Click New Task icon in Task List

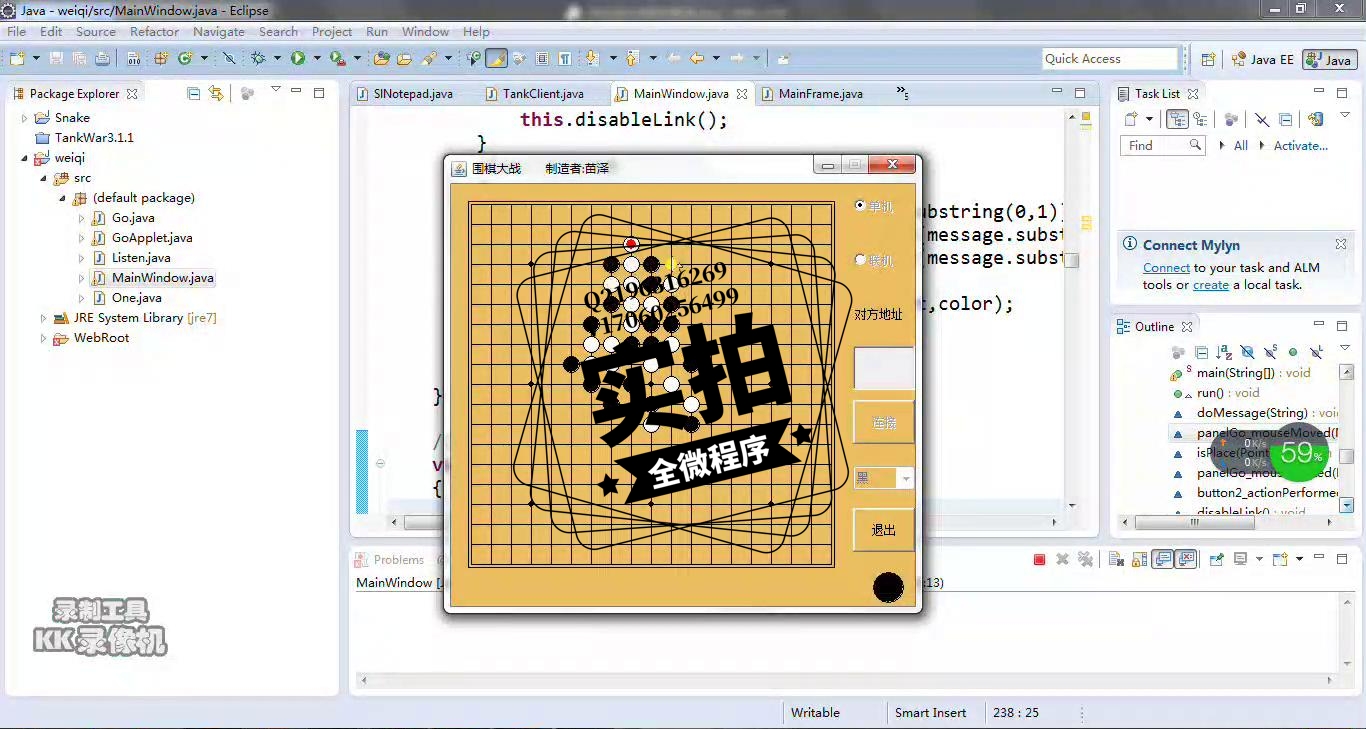click(1131, 119)
